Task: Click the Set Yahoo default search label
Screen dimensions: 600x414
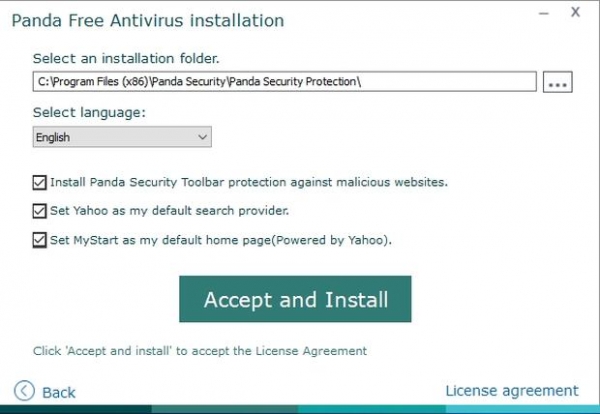Action: click(170, 211)
